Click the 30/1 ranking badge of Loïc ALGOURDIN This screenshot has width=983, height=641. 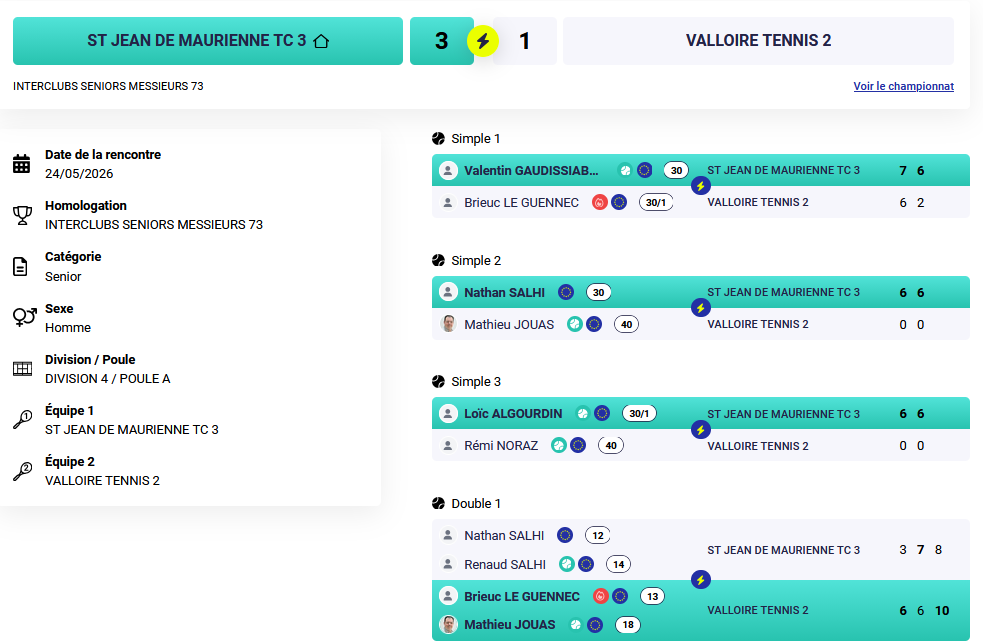tap(639, 413)
